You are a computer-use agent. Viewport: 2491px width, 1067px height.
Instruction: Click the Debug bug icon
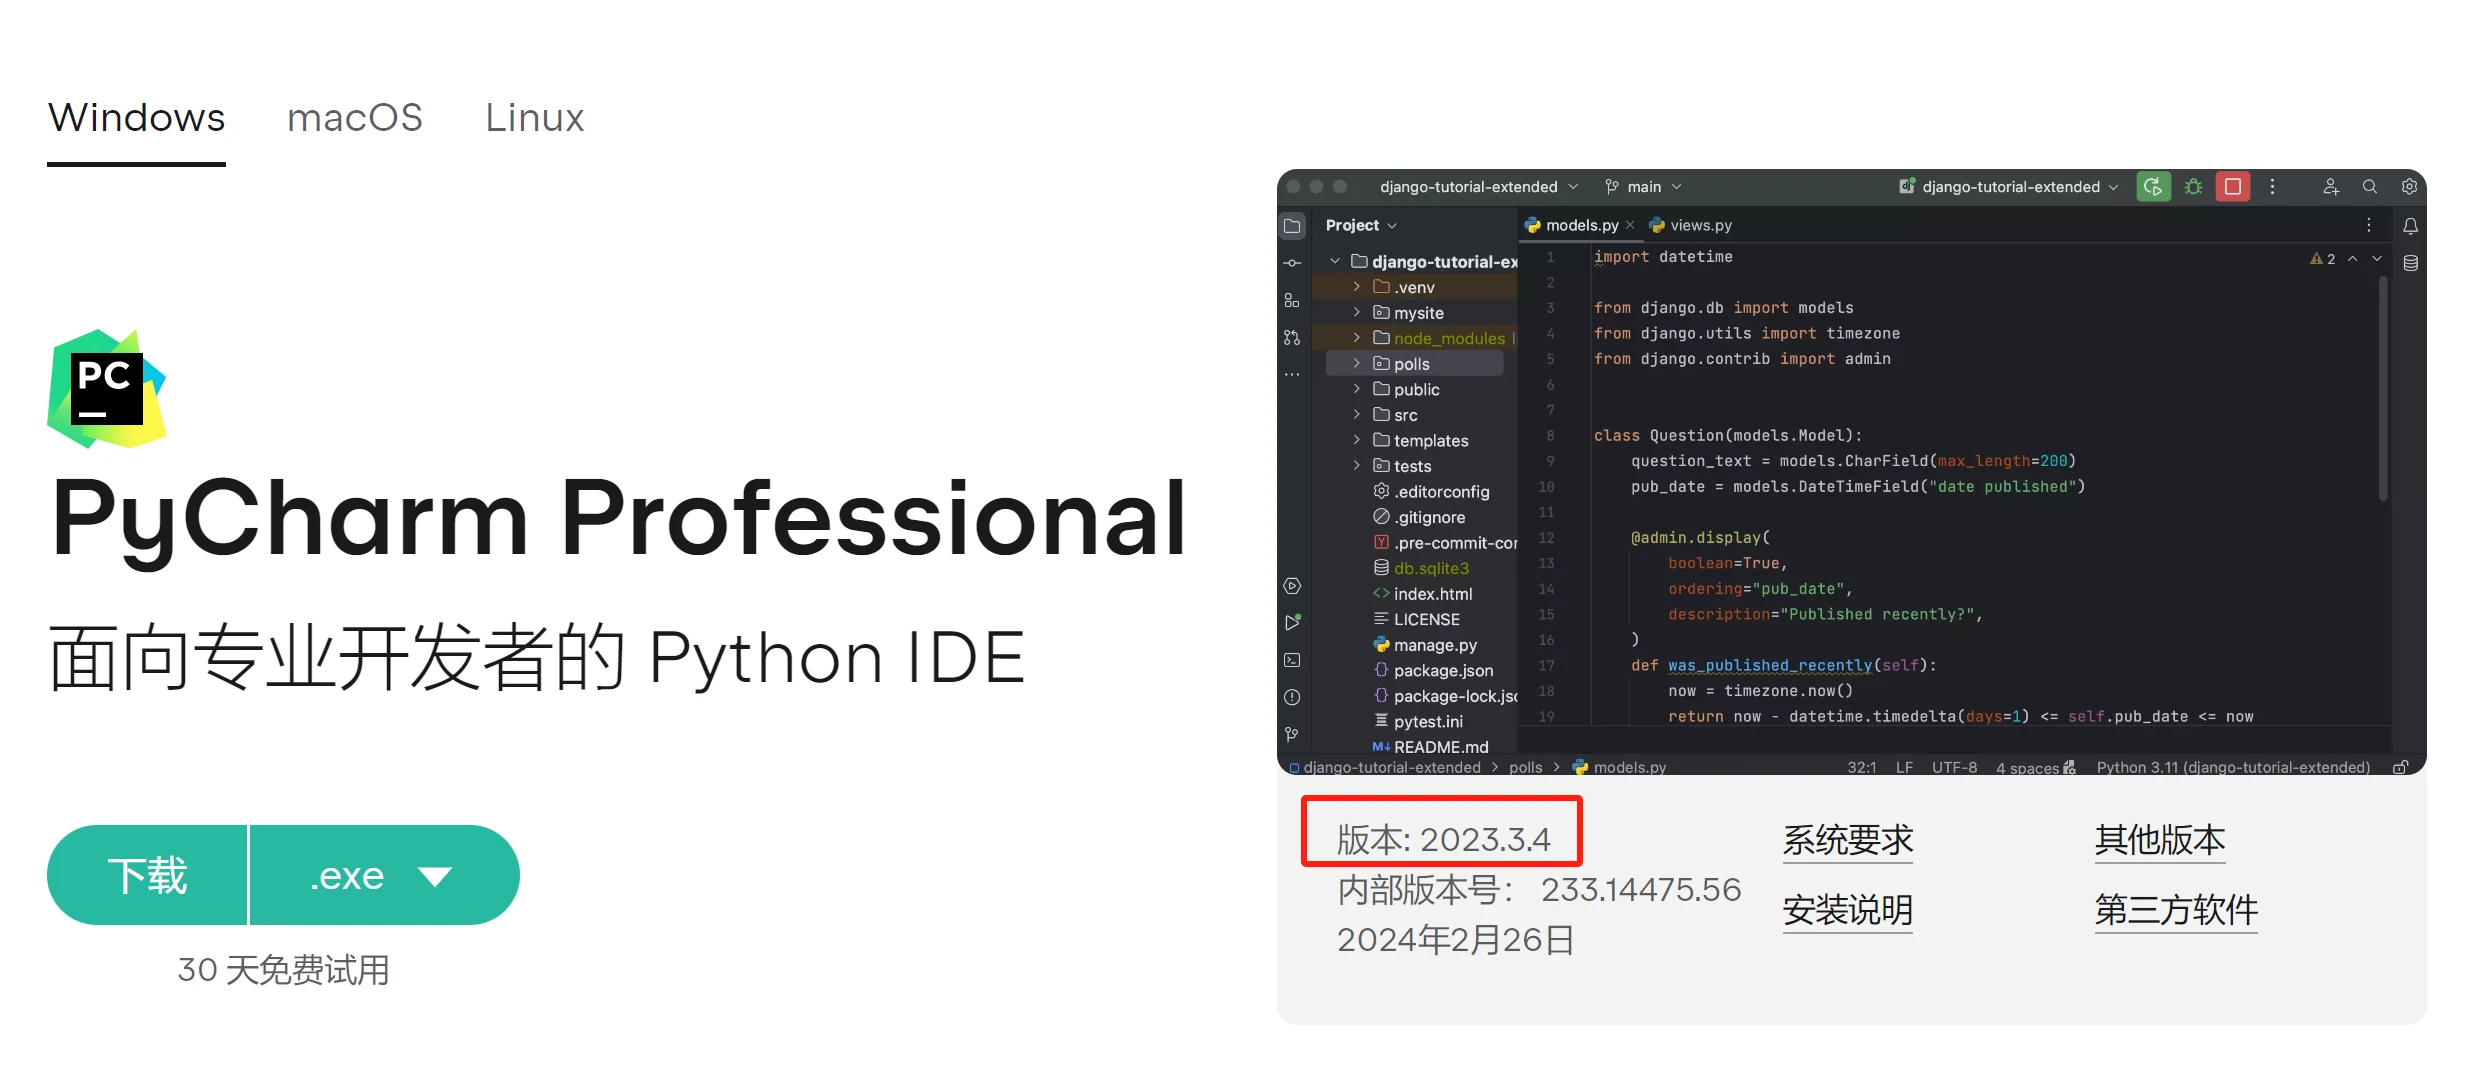click(2193, 187)
